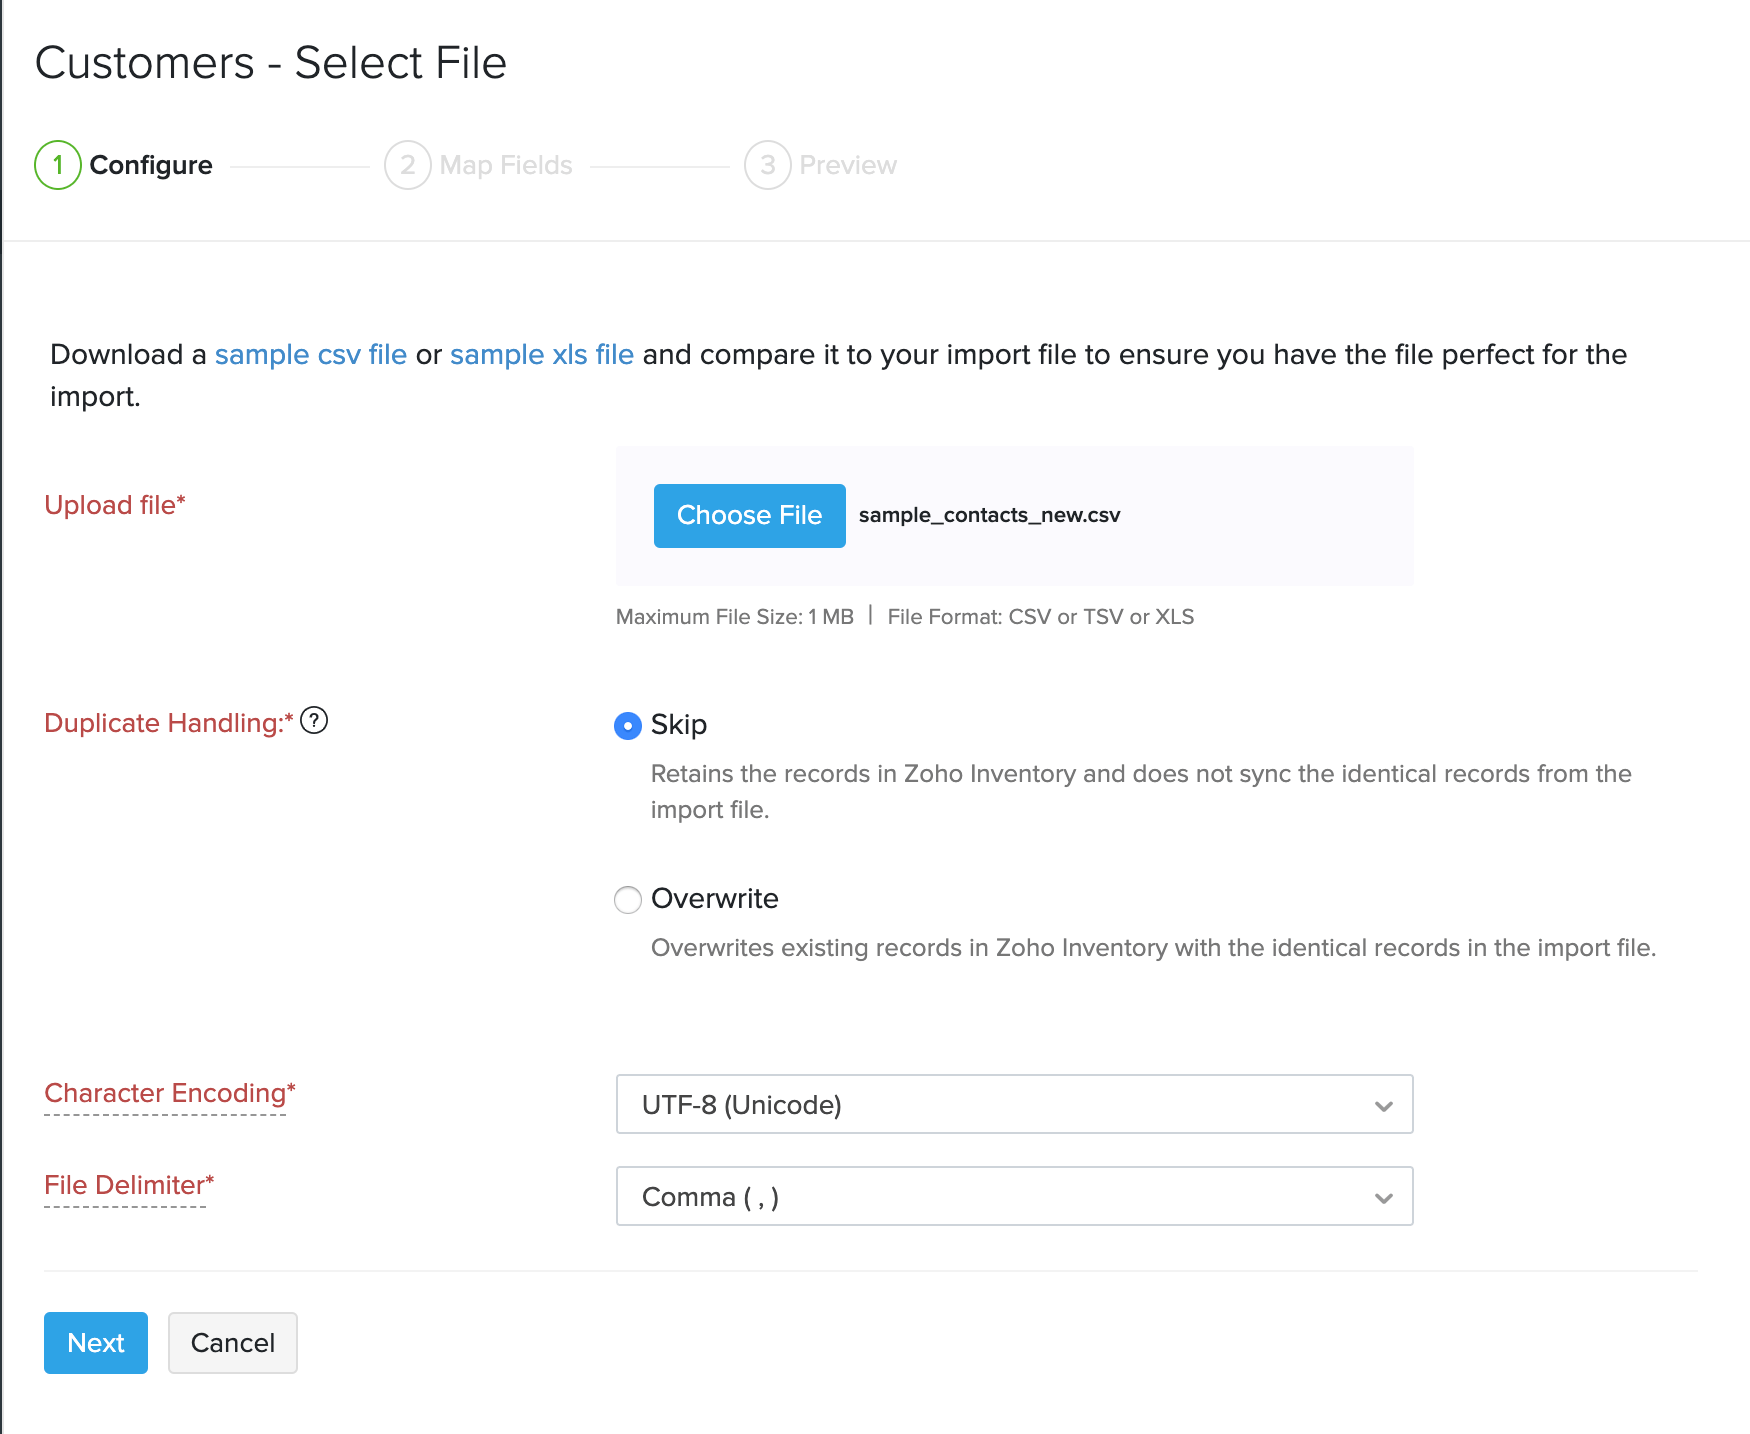
Task: Select the Skip duplicate handling option
Action: coord(627,726)
